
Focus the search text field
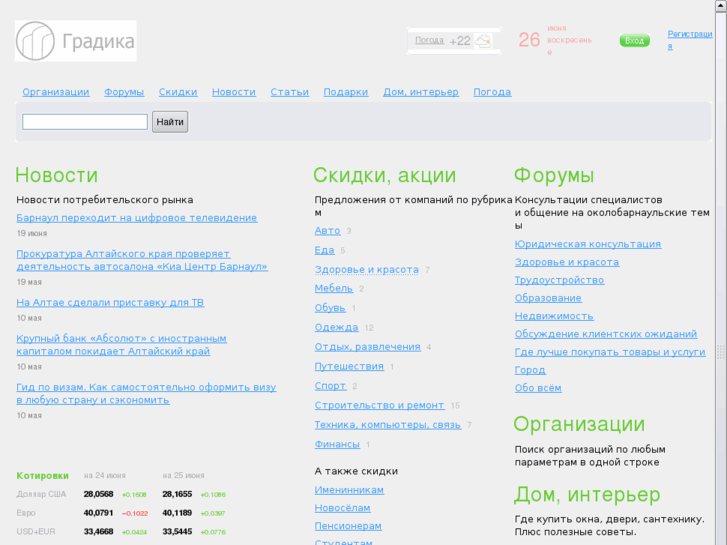click(x=85, y=122)
